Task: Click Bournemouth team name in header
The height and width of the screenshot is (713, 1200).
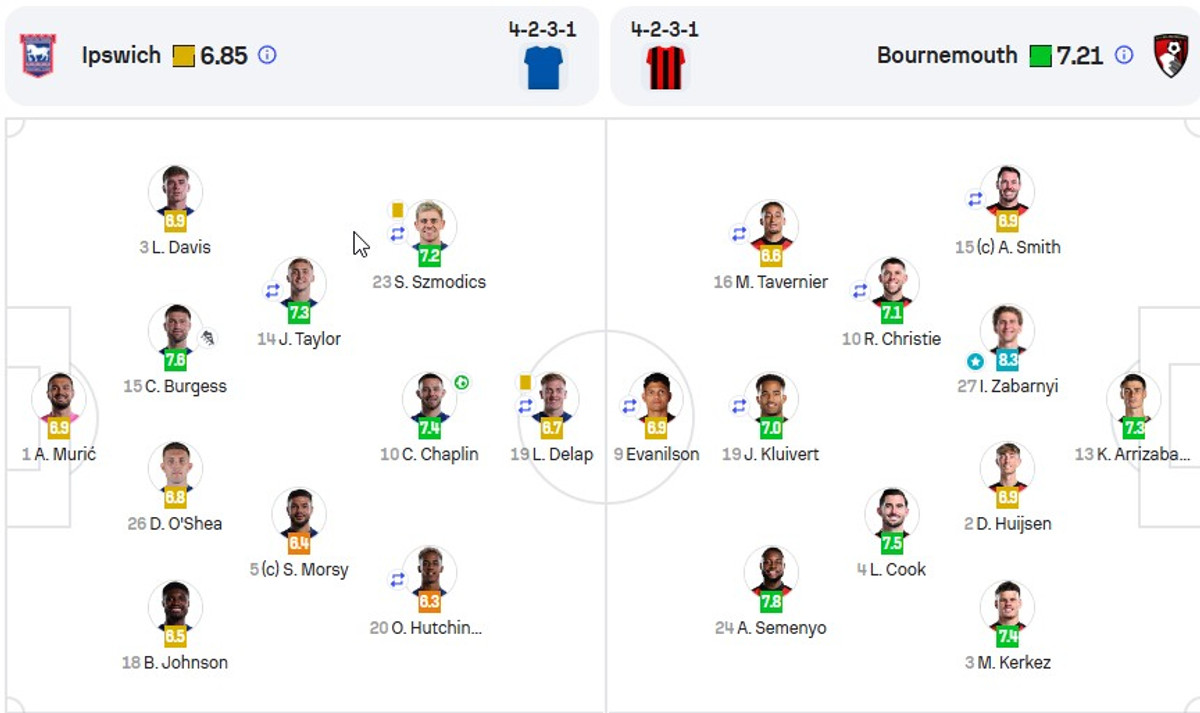Action: 946,55
